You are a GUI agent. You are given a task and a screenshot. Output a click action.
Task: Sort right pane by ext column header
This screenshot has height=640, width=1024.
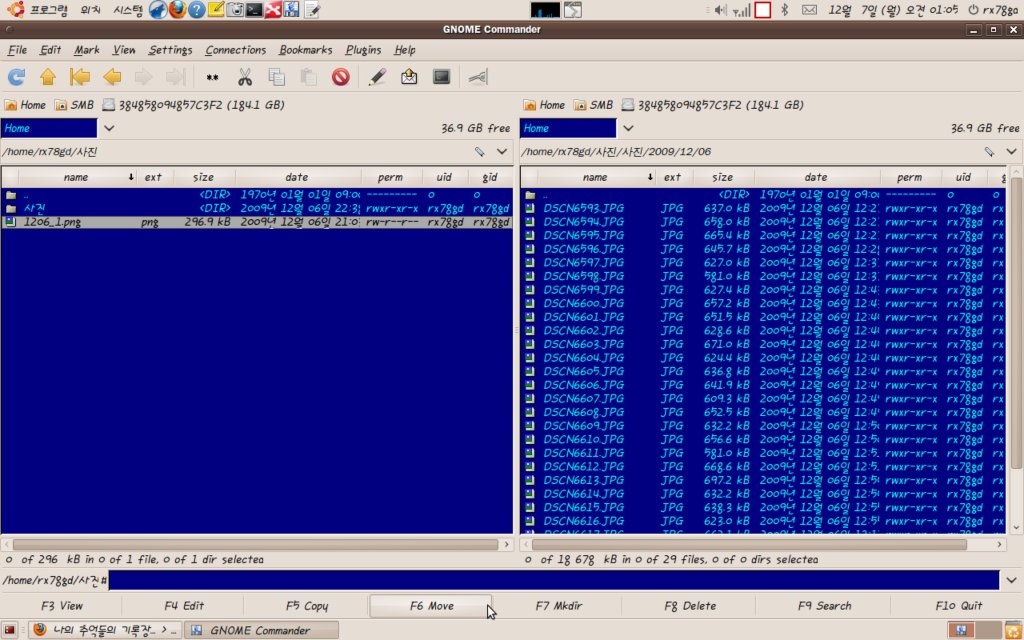click(x=672, y=177)
